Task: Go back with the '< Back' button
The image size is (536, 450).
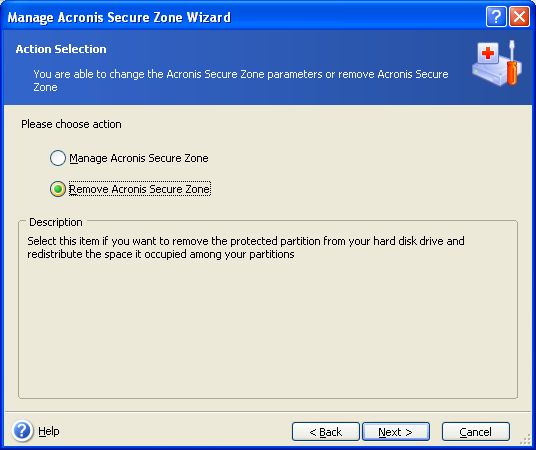Action: (325, 432)
